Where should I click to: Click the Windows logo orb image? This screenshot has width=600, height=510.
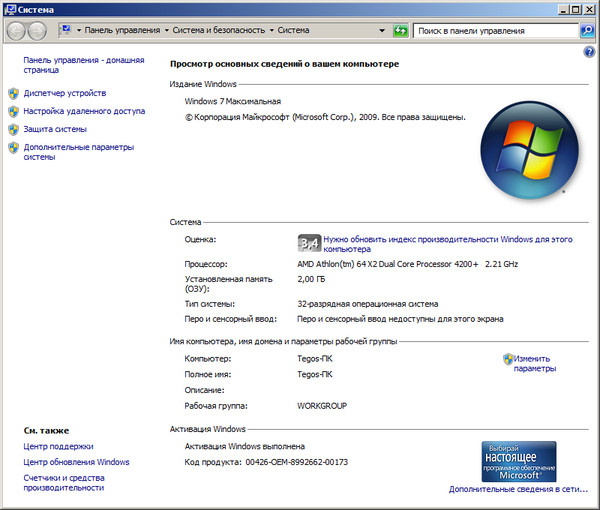(x=530, y=150)
